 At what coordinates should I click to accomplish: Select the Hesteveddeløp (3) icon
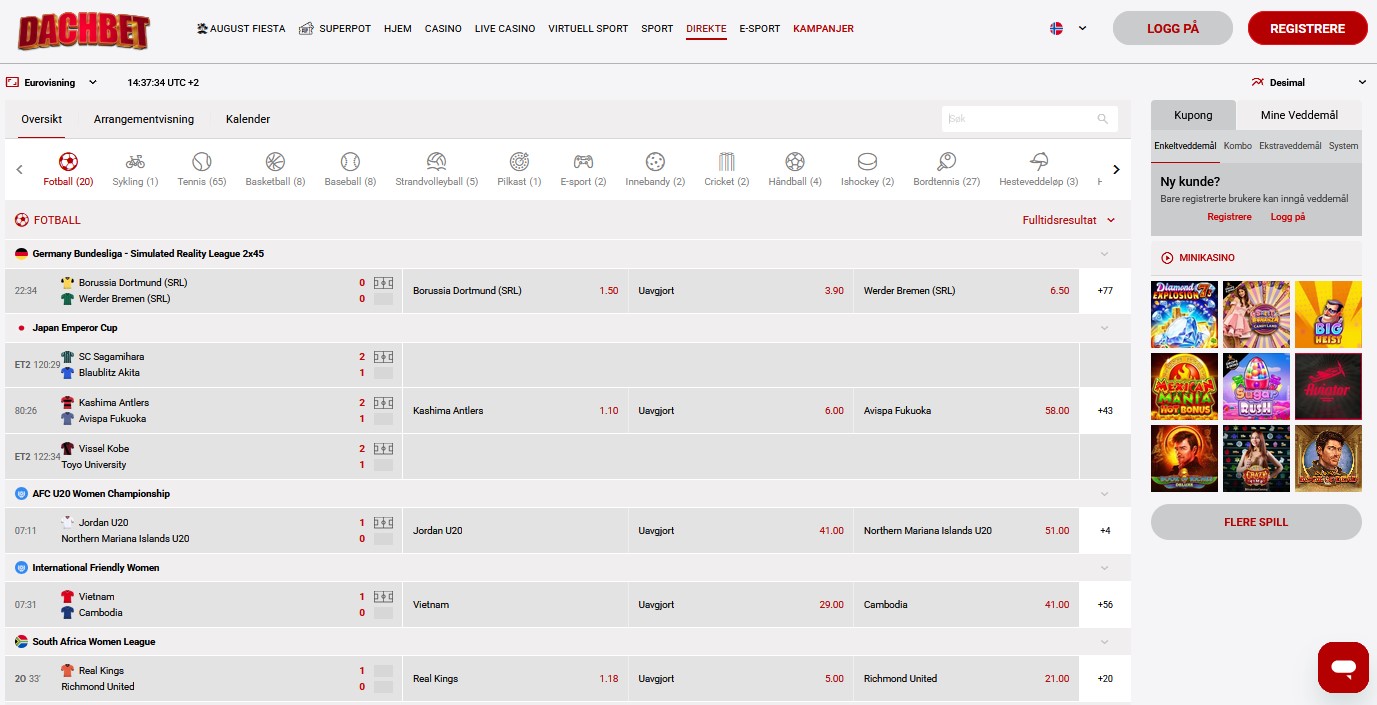click(1039, 162)
